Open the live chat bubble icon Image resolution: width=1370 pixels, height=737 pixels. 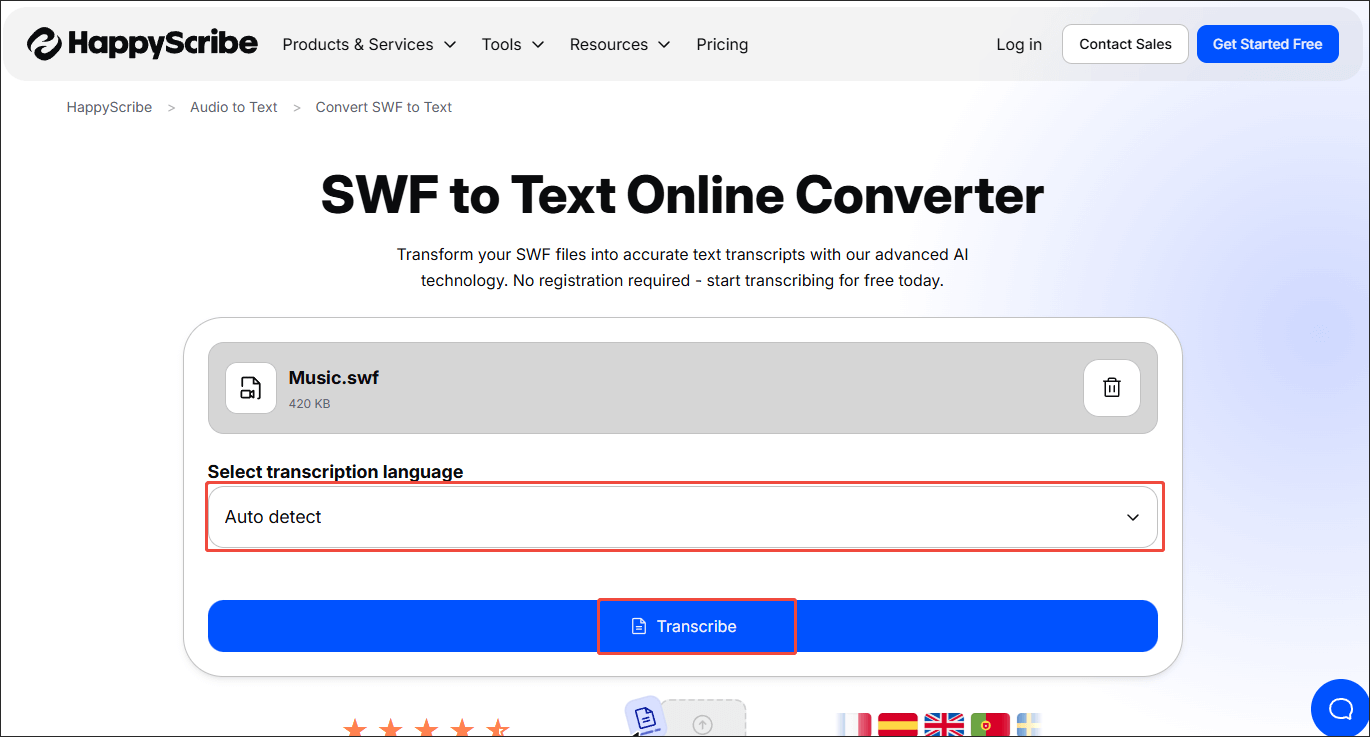pyautogui.click(x=1340, y=708)
